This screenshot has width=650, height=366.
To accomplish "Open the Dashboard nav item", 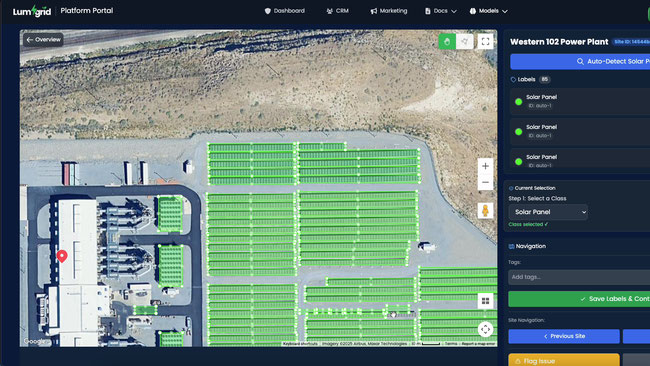I will 285,11.
